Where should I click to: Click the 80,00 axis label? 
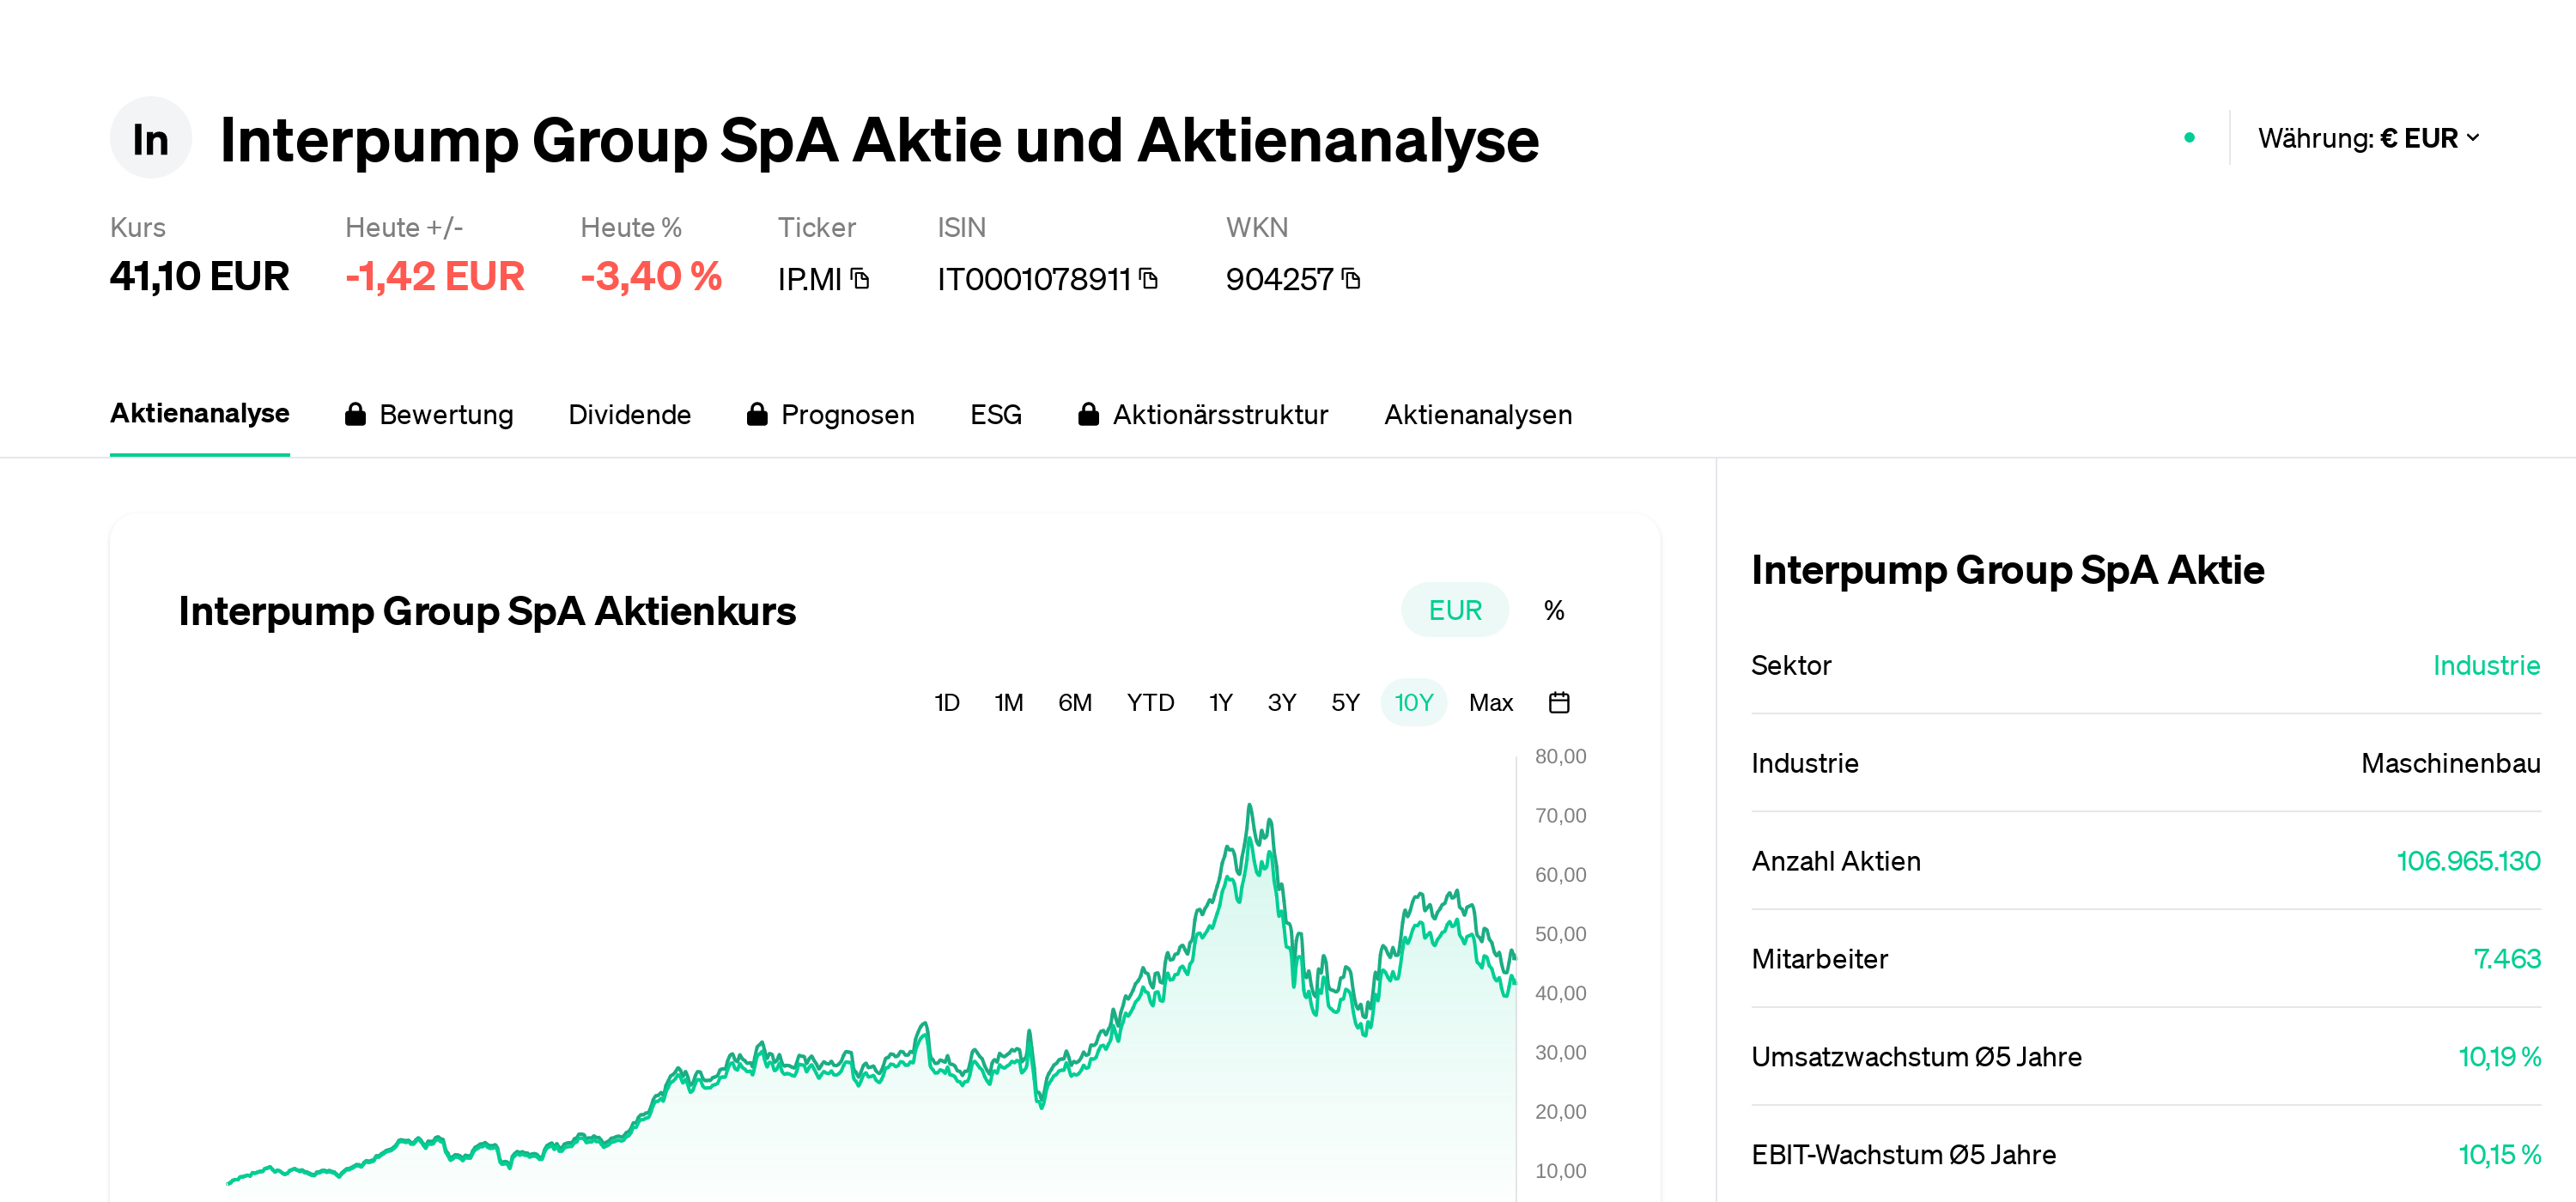click(1561, 756)
